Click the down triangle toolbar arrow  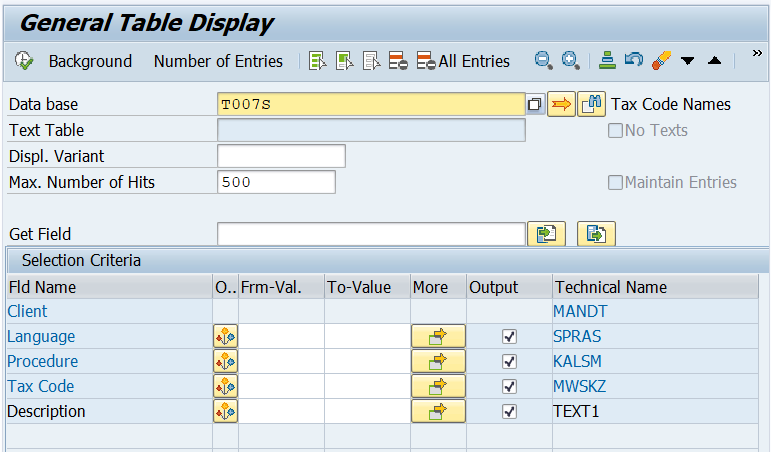tap(687, 61)
